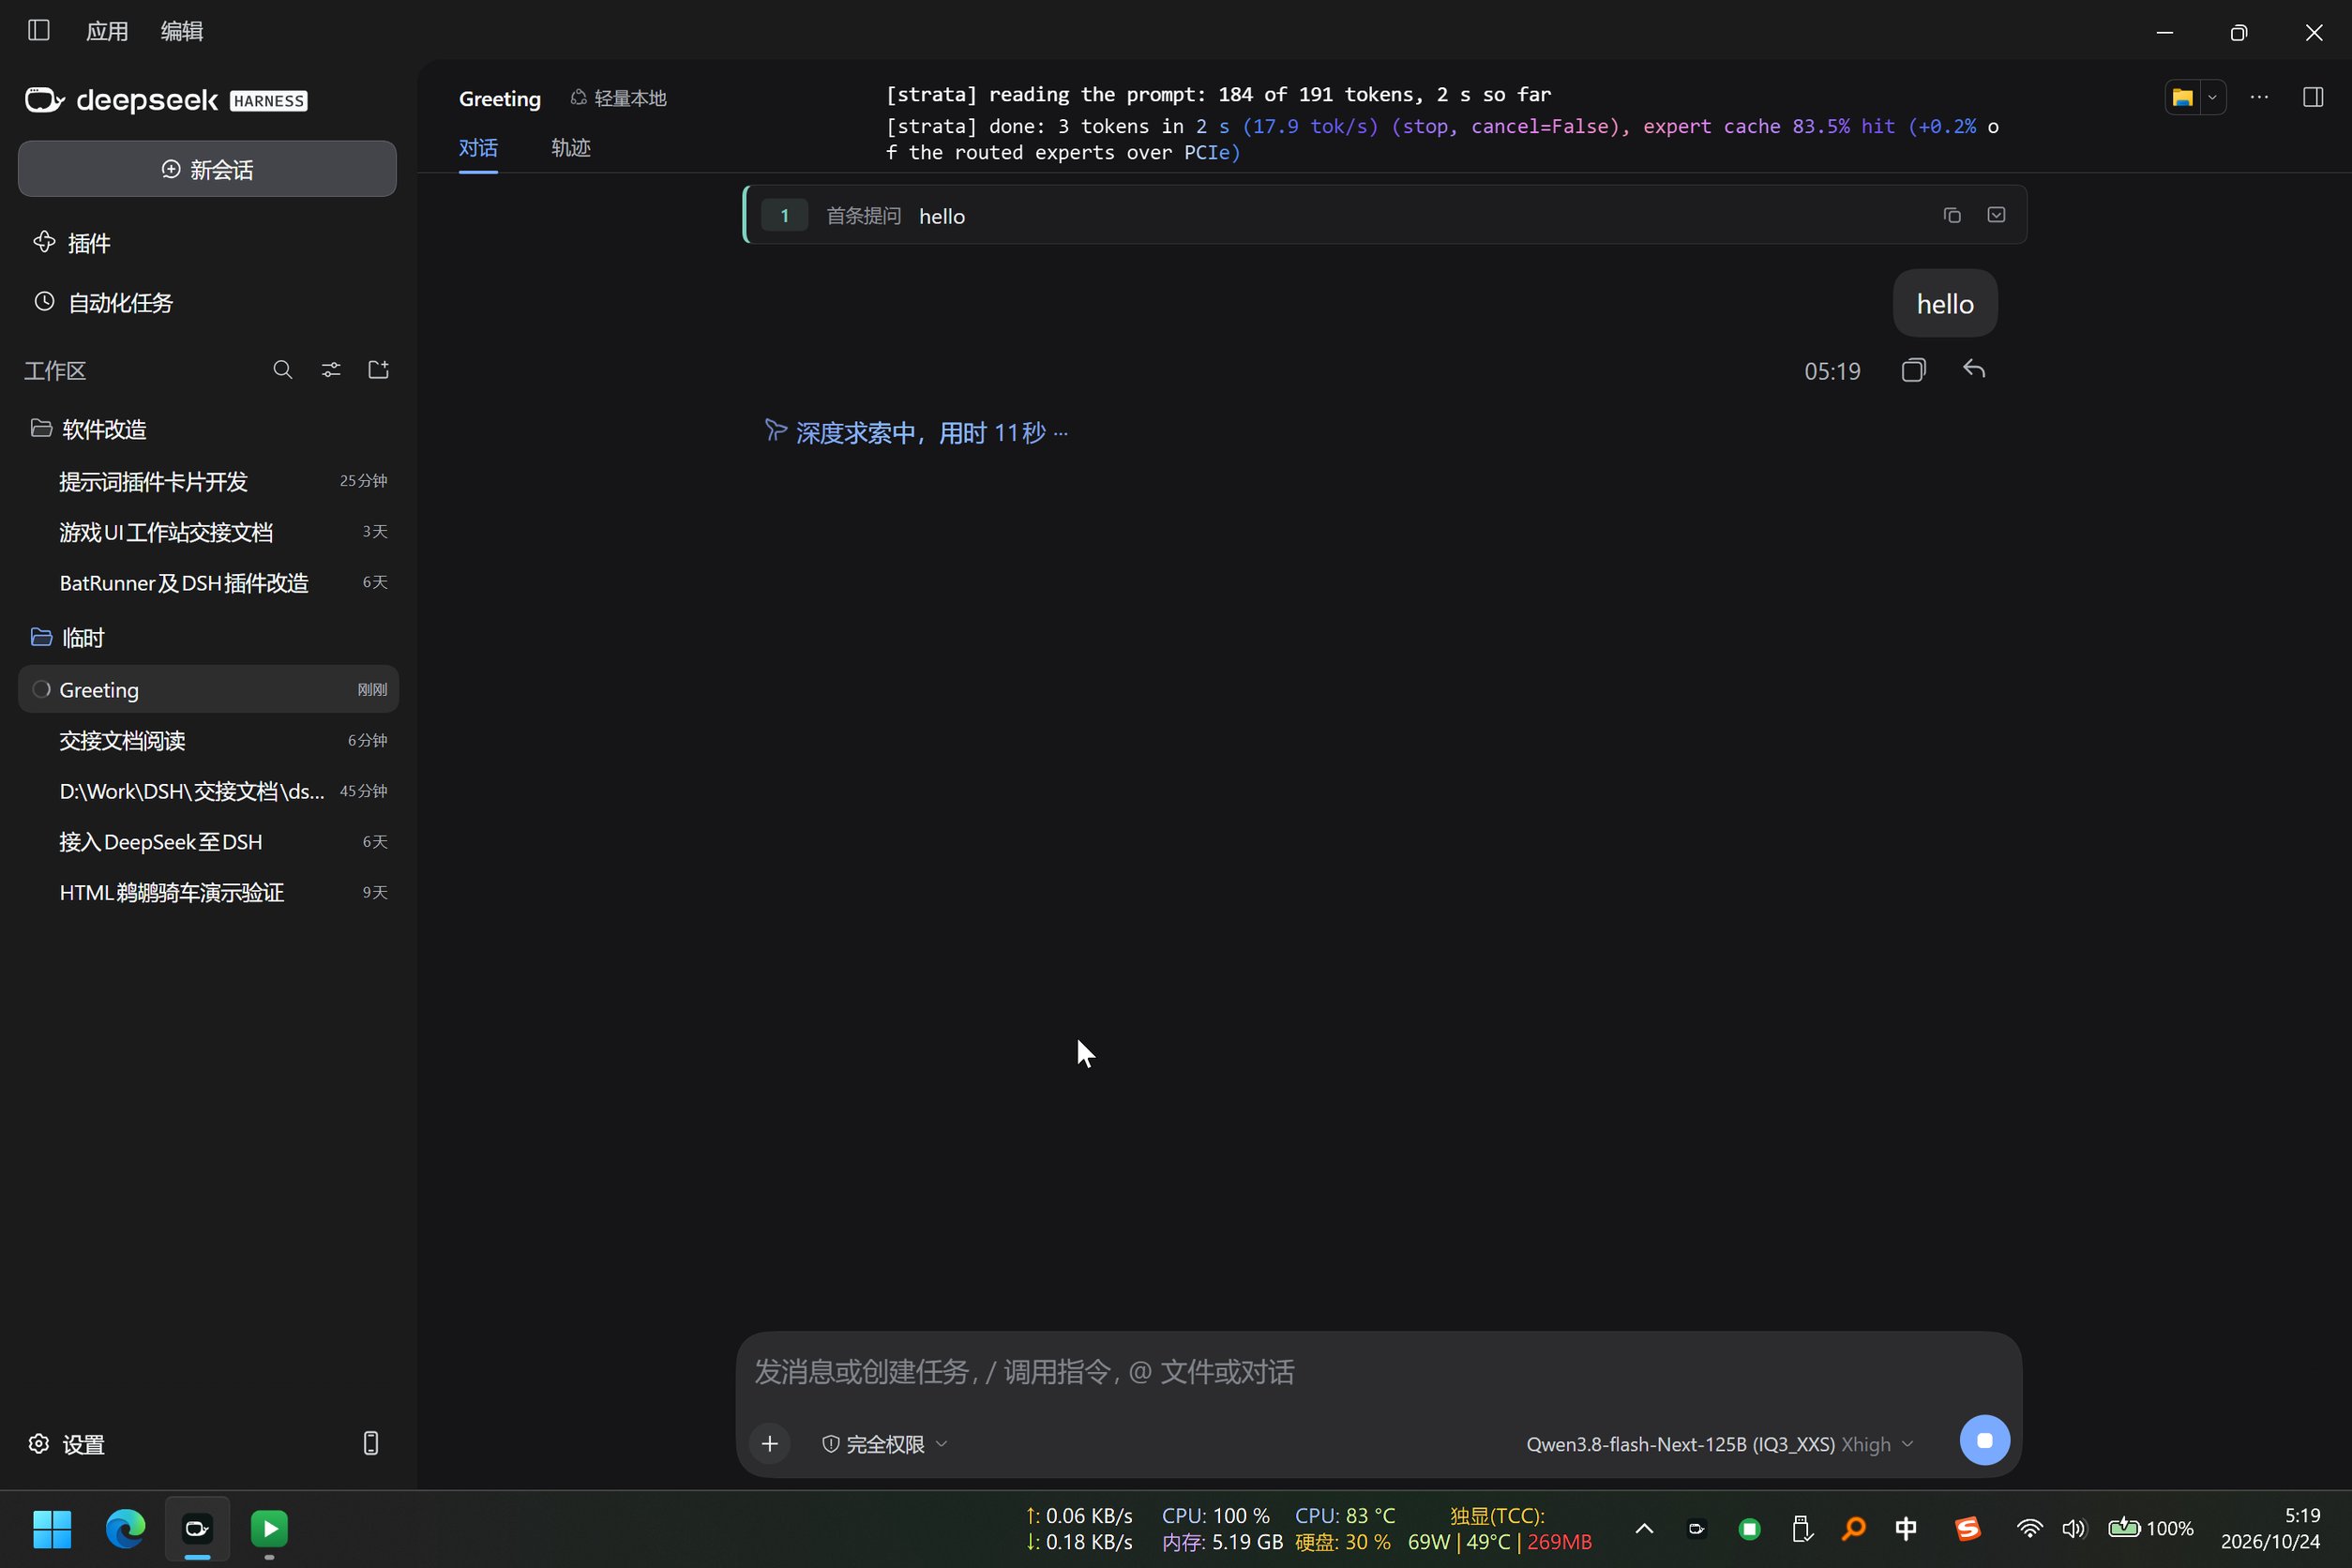Image resolution: width=2352 pixels, height=1568 pixels.
Task: Open the 提示词插件卡片开发 conversation
Action: point(208,481)
